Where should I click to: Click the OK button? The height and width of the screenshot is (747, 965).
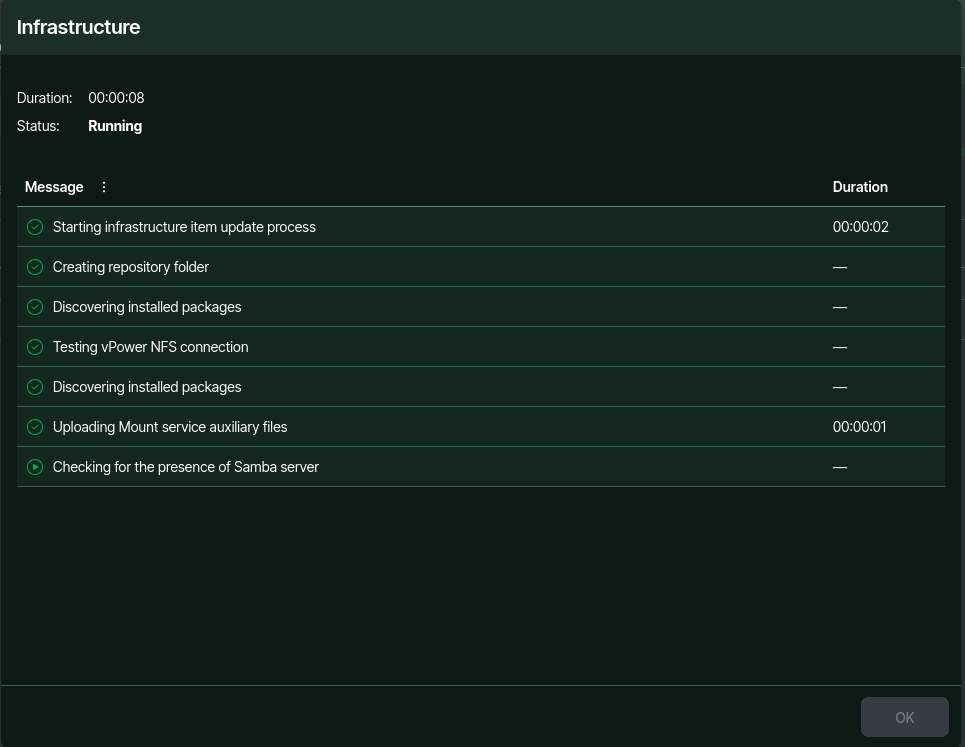pos(904,717)
